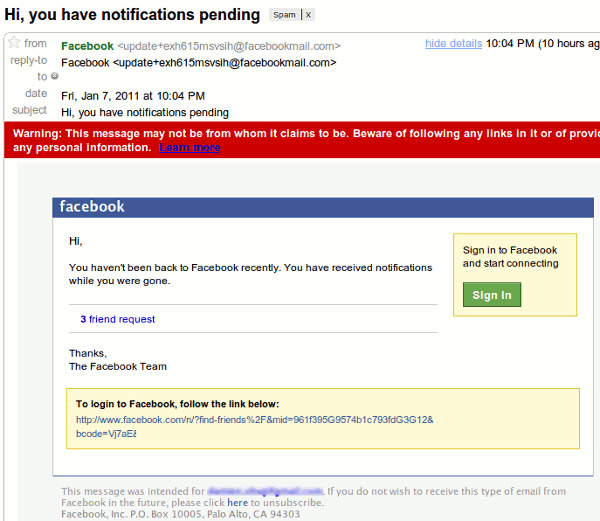Viewport: 600px width, 521px height.
Task: Click 'Sign in to Facebook and start connecting' text
Action: pos(510,257)
